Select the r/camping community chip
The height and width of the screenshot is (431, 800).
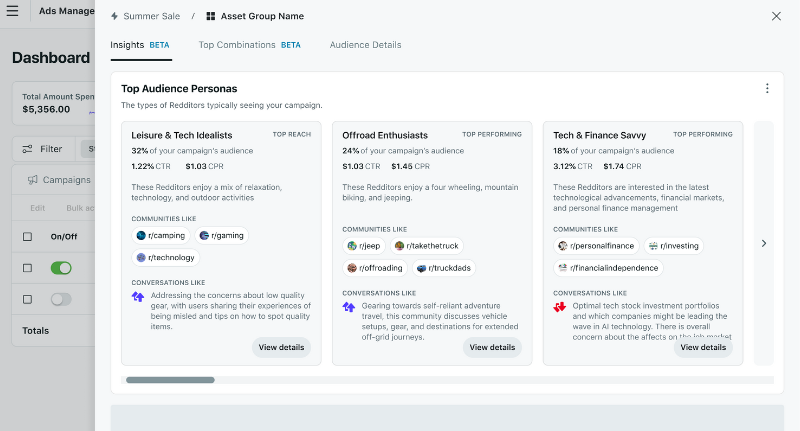point(161,236)
